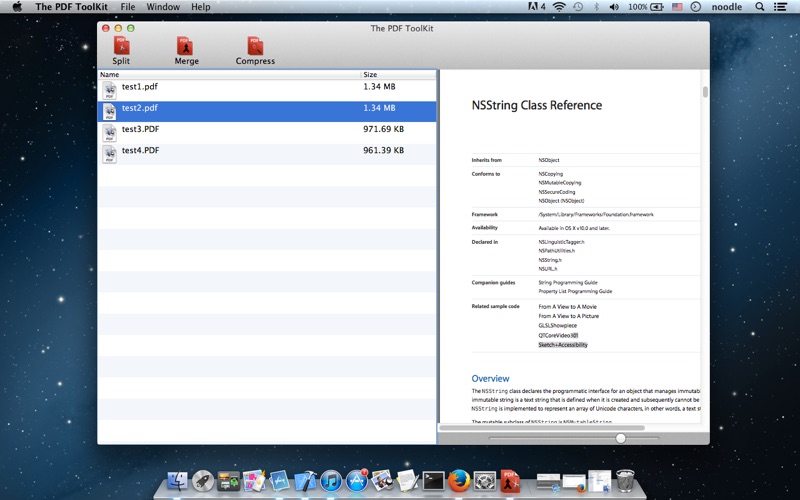Open the File menu

point(128,7)
